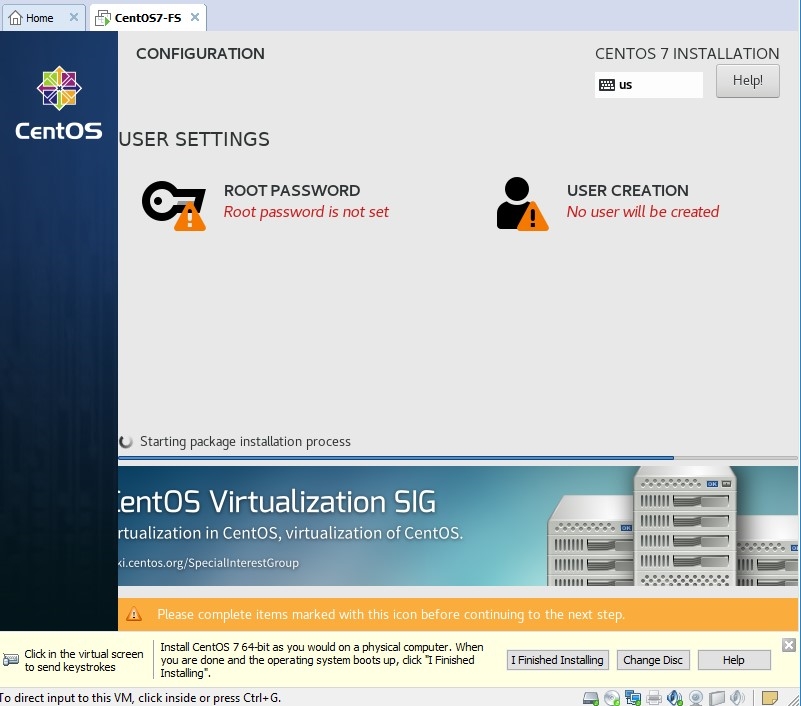Close the Home tab
Image resolution: width=801 pixels, height=706 pixels.
(x=74, y=18)
